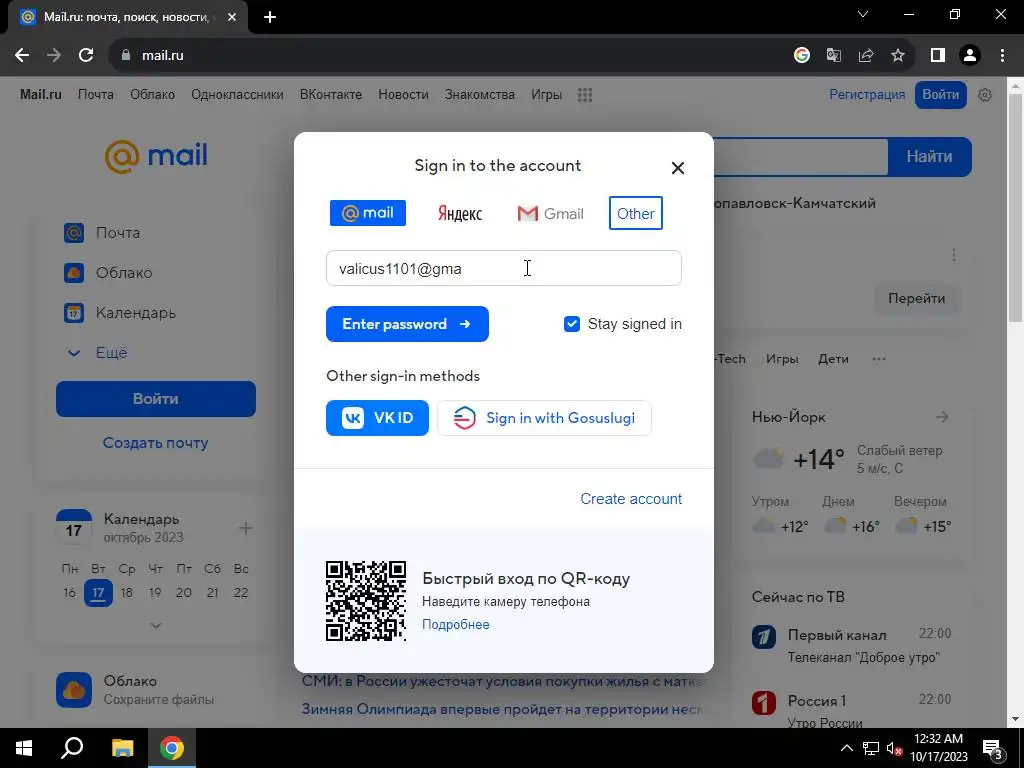Open the Create account link
The width and height of the screenshot is (1024, 768).
[631, 499]
